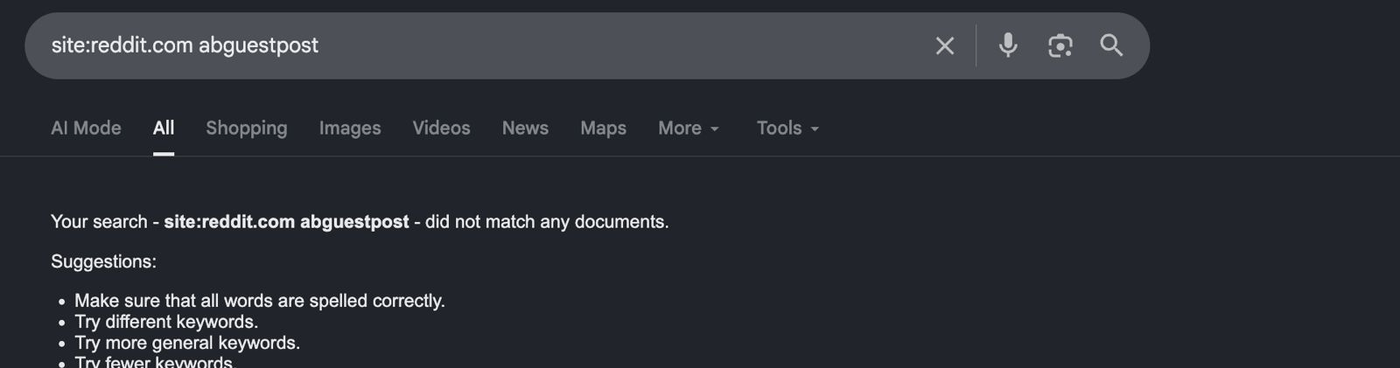Click into the search field text
This screenshot has height=368, width=1400.
coord(185,45)
